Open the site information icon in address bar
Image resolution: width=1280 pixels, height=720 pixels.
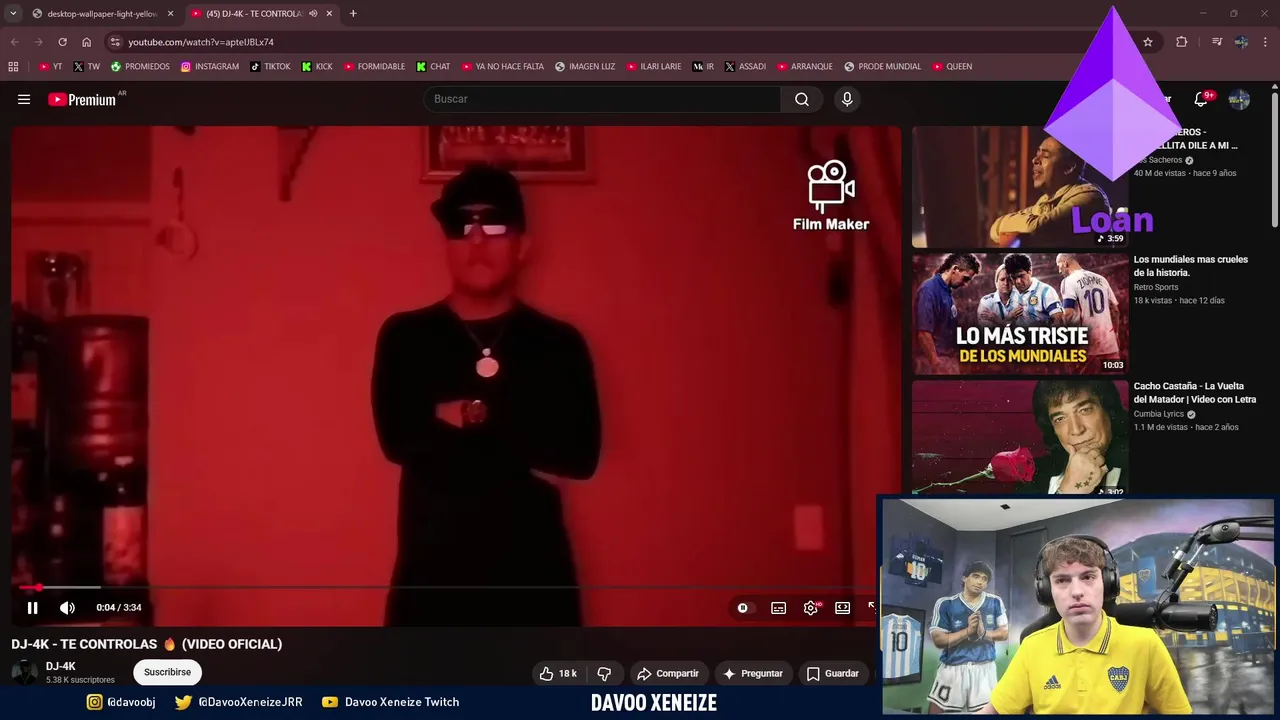(x=115, y=42)
